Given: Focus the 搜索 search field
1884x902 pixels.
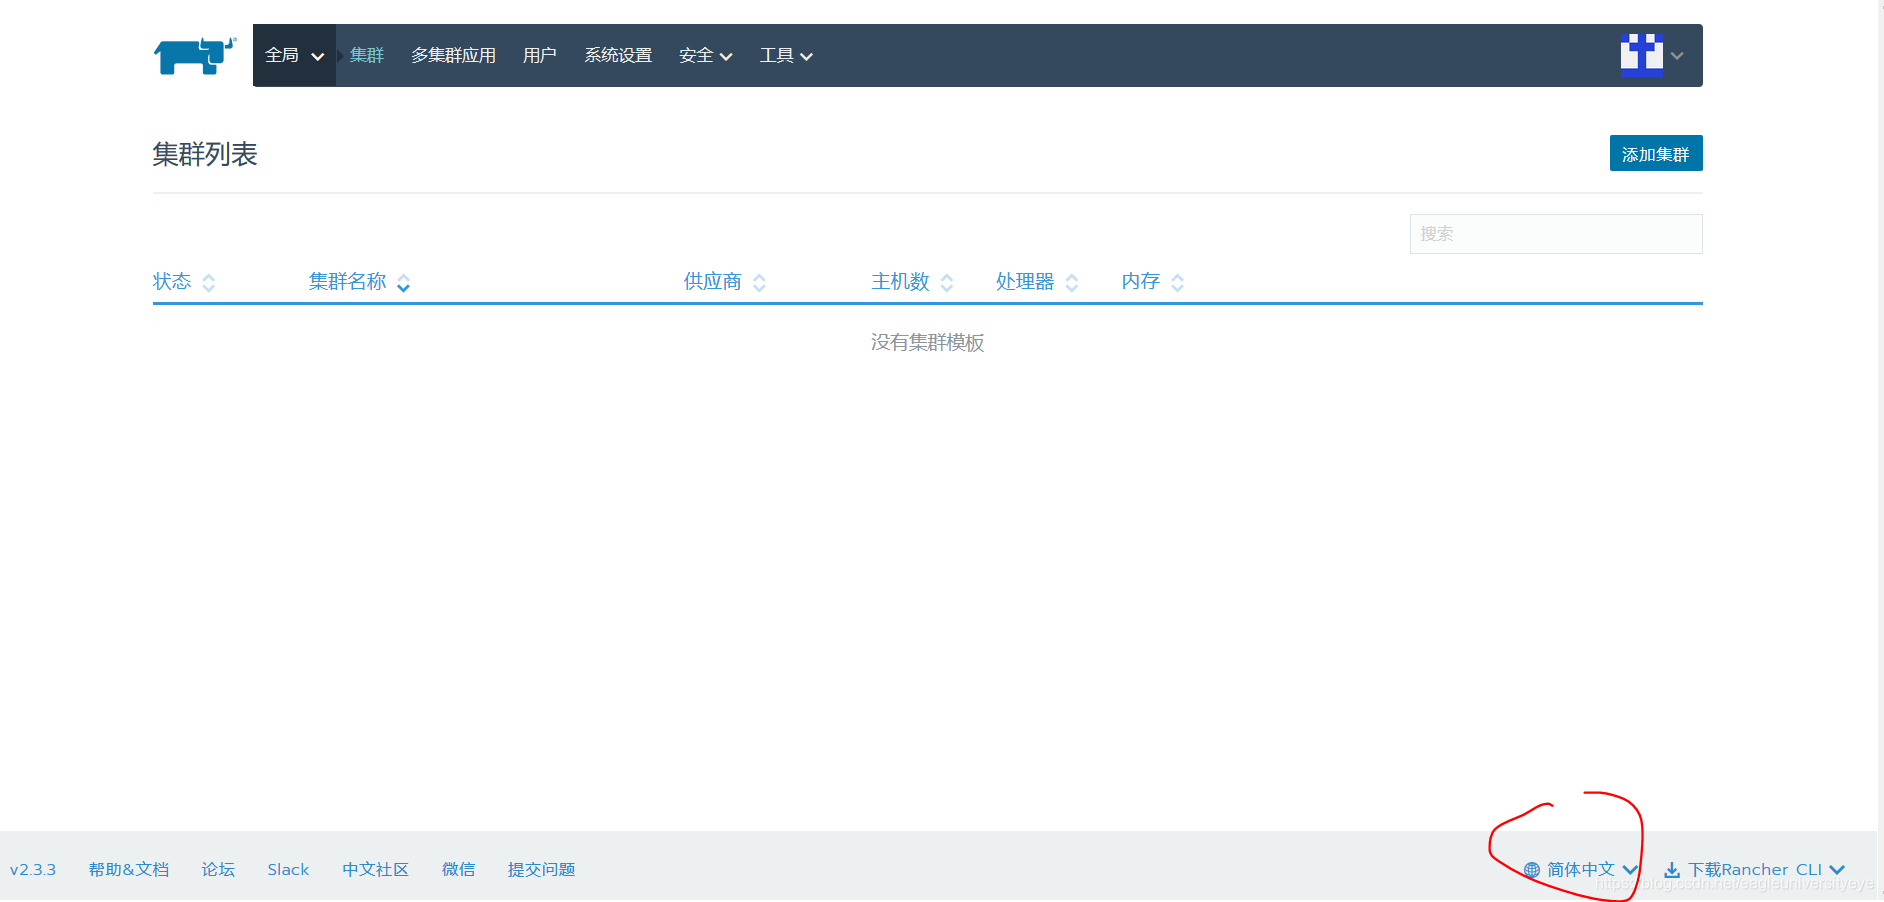Looking at the screenshot, I should coord(1556,234).
